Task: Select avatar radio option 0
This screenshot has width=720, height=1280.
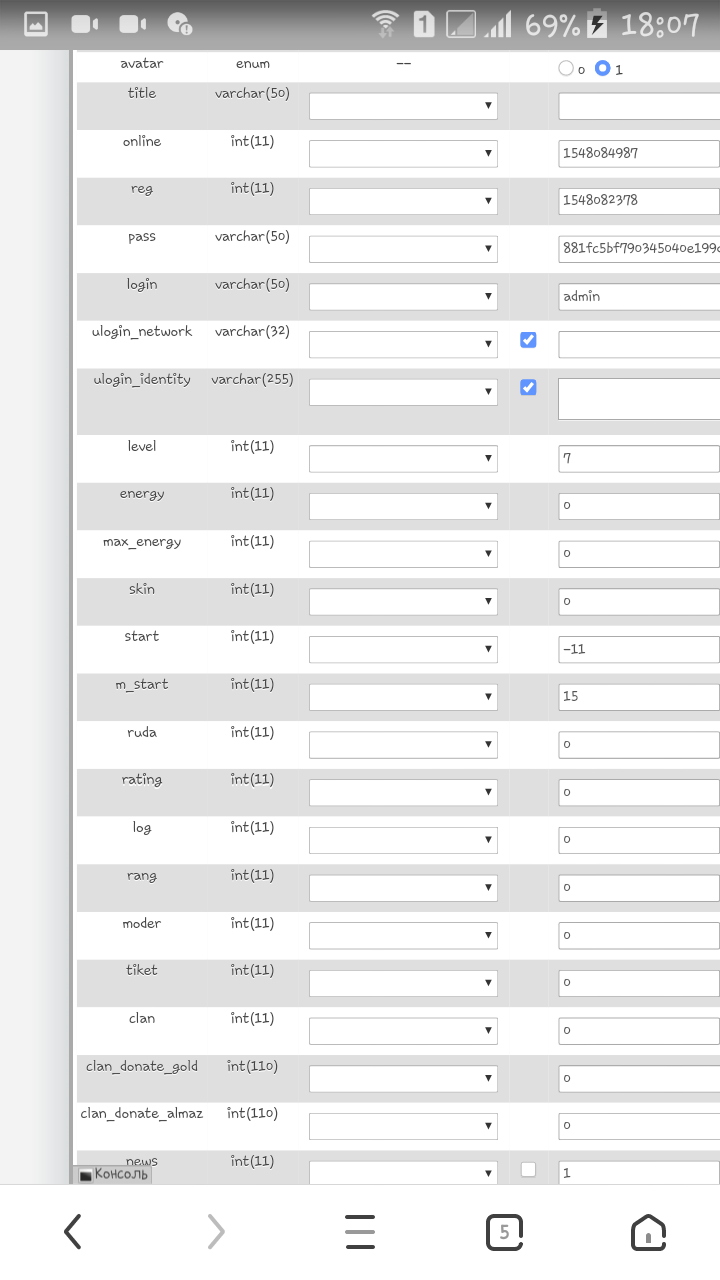Action: pos(567,69)
